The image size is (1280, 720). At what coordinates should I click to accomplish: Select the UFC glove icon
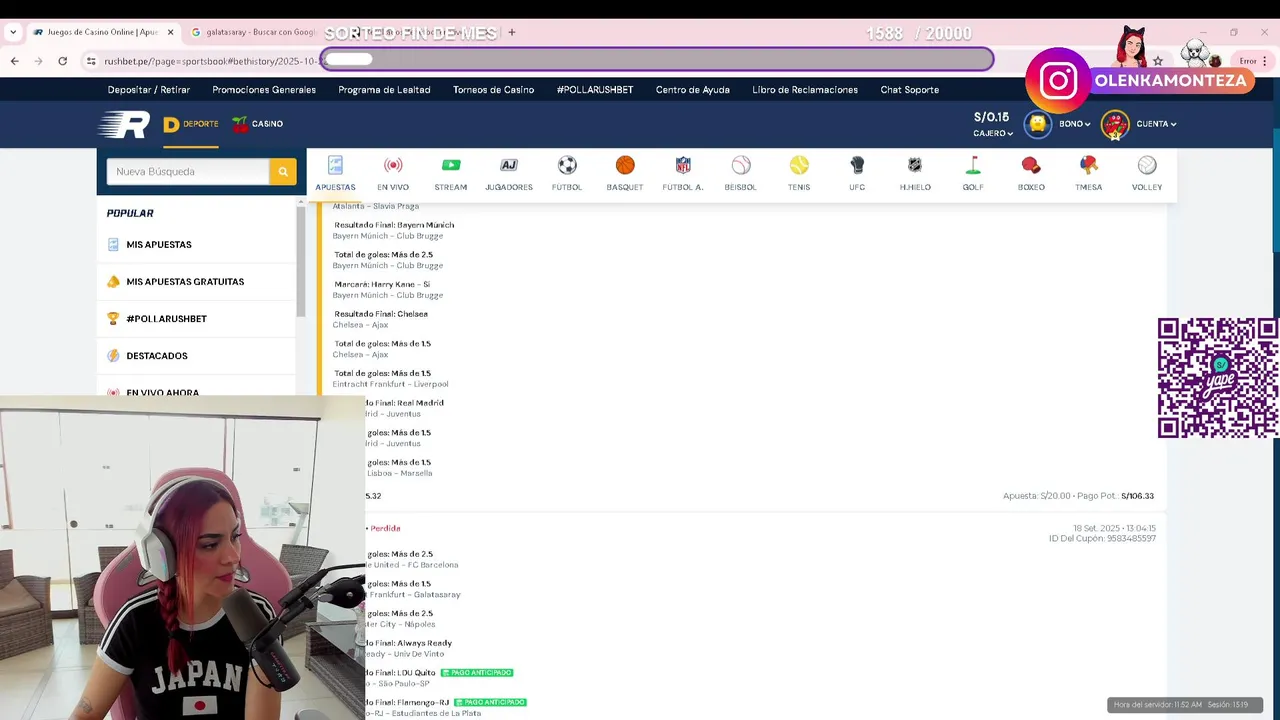857,165
